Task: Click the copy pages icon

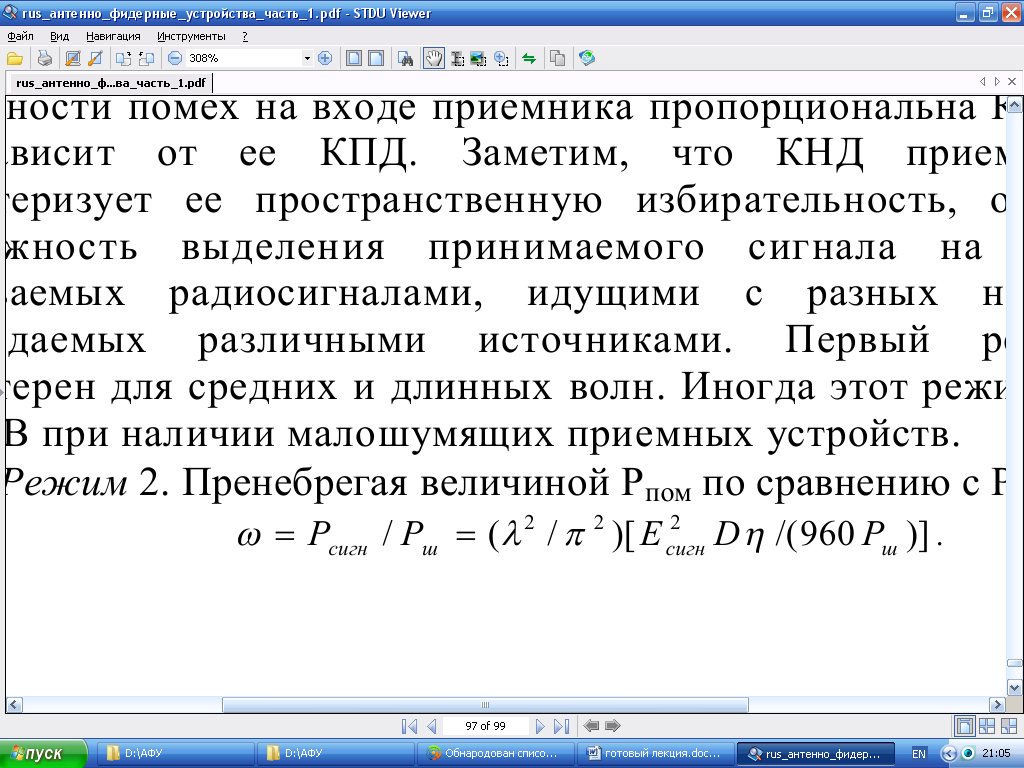Action: point(557,58)
